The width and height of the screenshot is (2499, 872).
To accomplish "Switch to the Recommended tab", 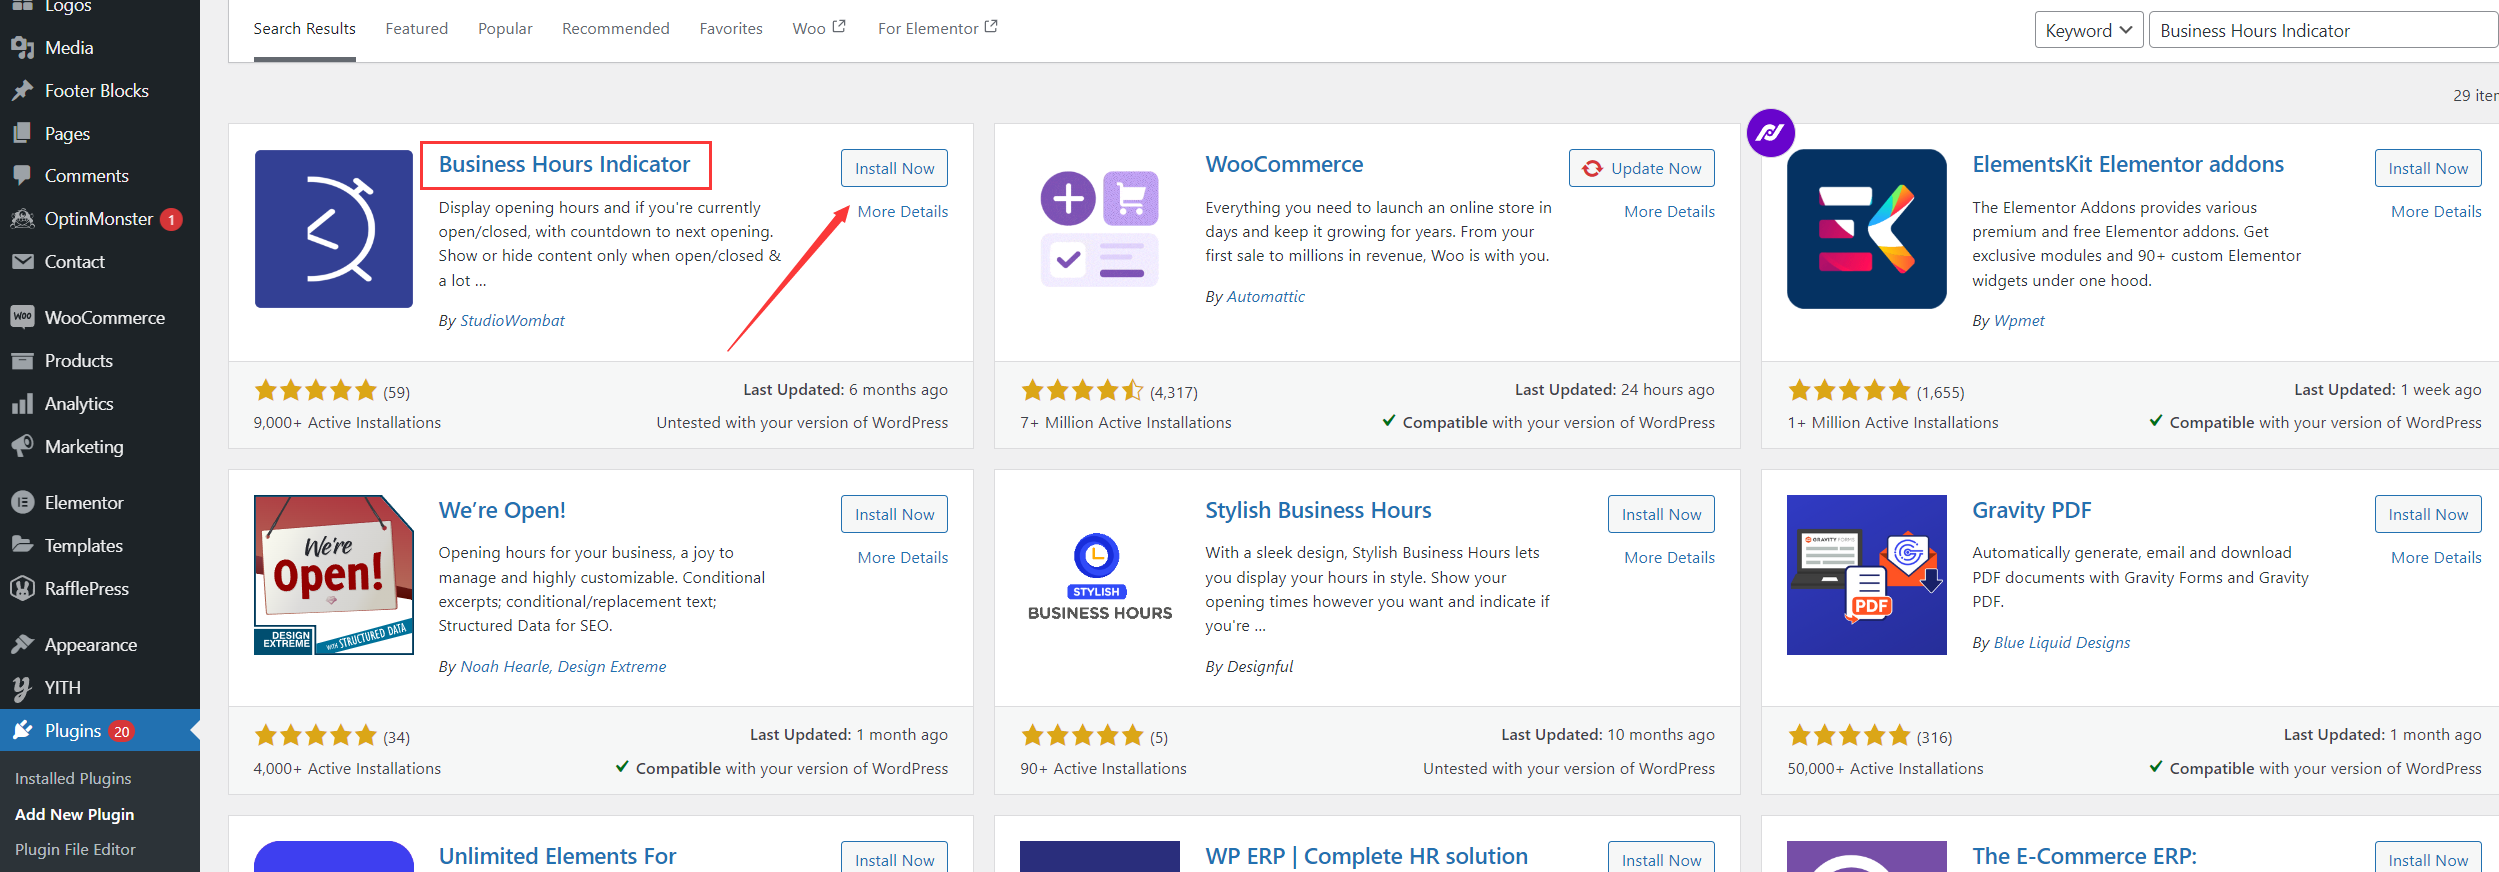I will tap(616, 29).
